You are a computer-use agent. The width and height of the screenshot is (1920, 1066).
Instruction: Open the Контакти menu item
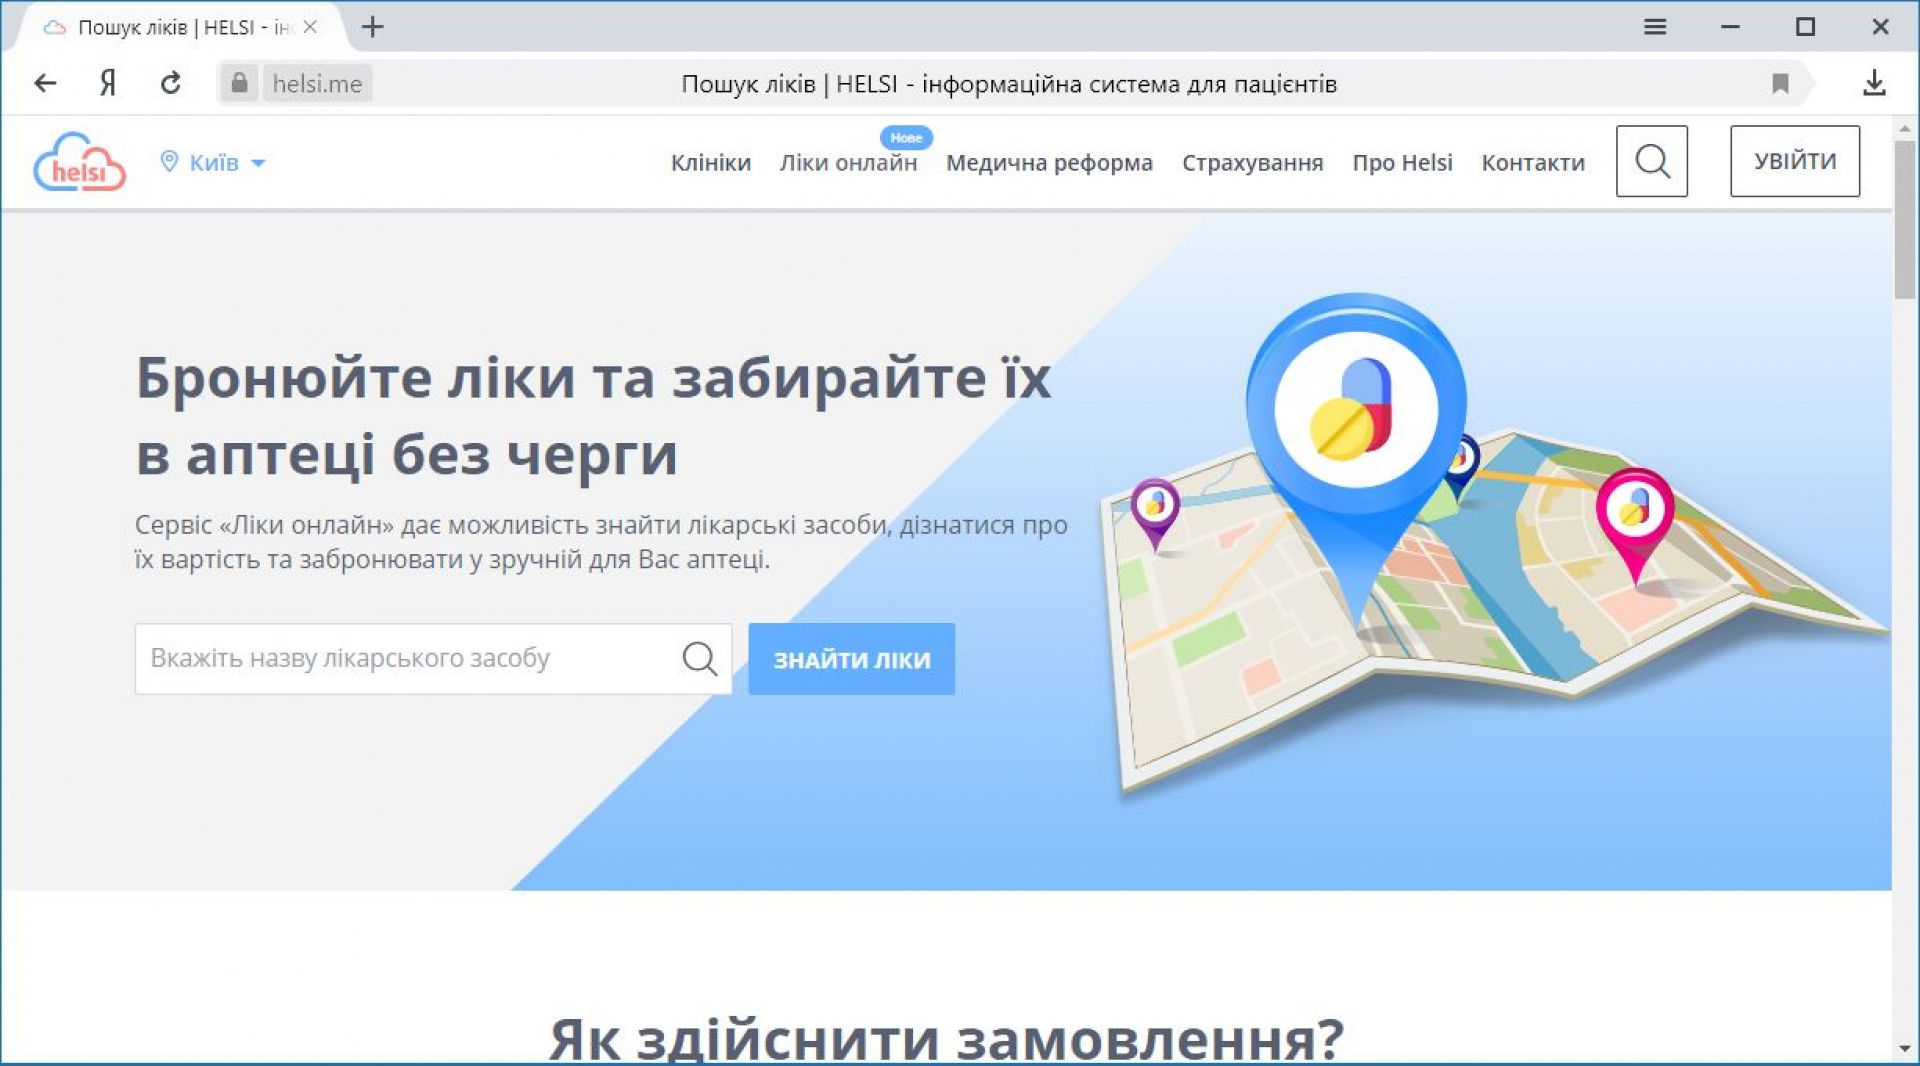pyautogui.click(x=1533, y=163)
